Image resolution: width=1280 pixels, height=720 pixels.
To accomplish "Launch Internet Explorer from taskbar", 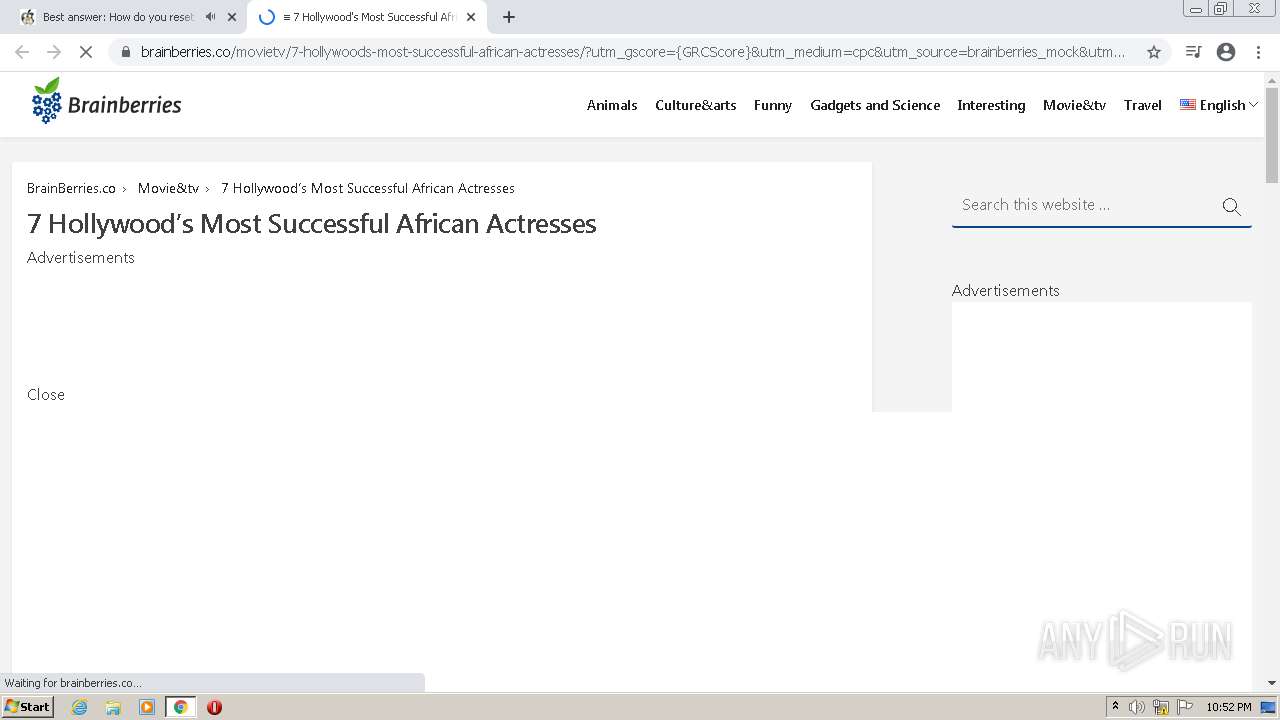I will [80, 707].
